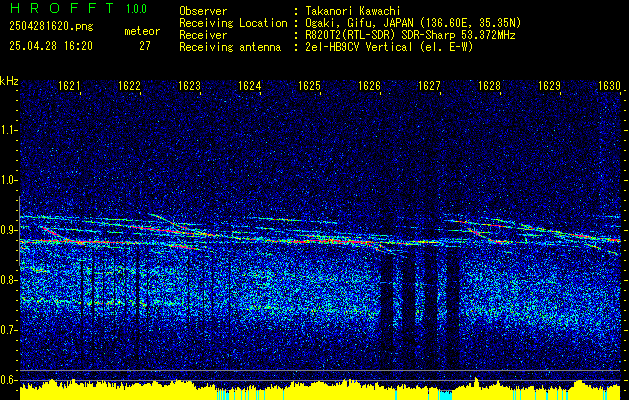Click the HROFFT title text
This screenshot has height=400, width=629.
tap(62, 8)
